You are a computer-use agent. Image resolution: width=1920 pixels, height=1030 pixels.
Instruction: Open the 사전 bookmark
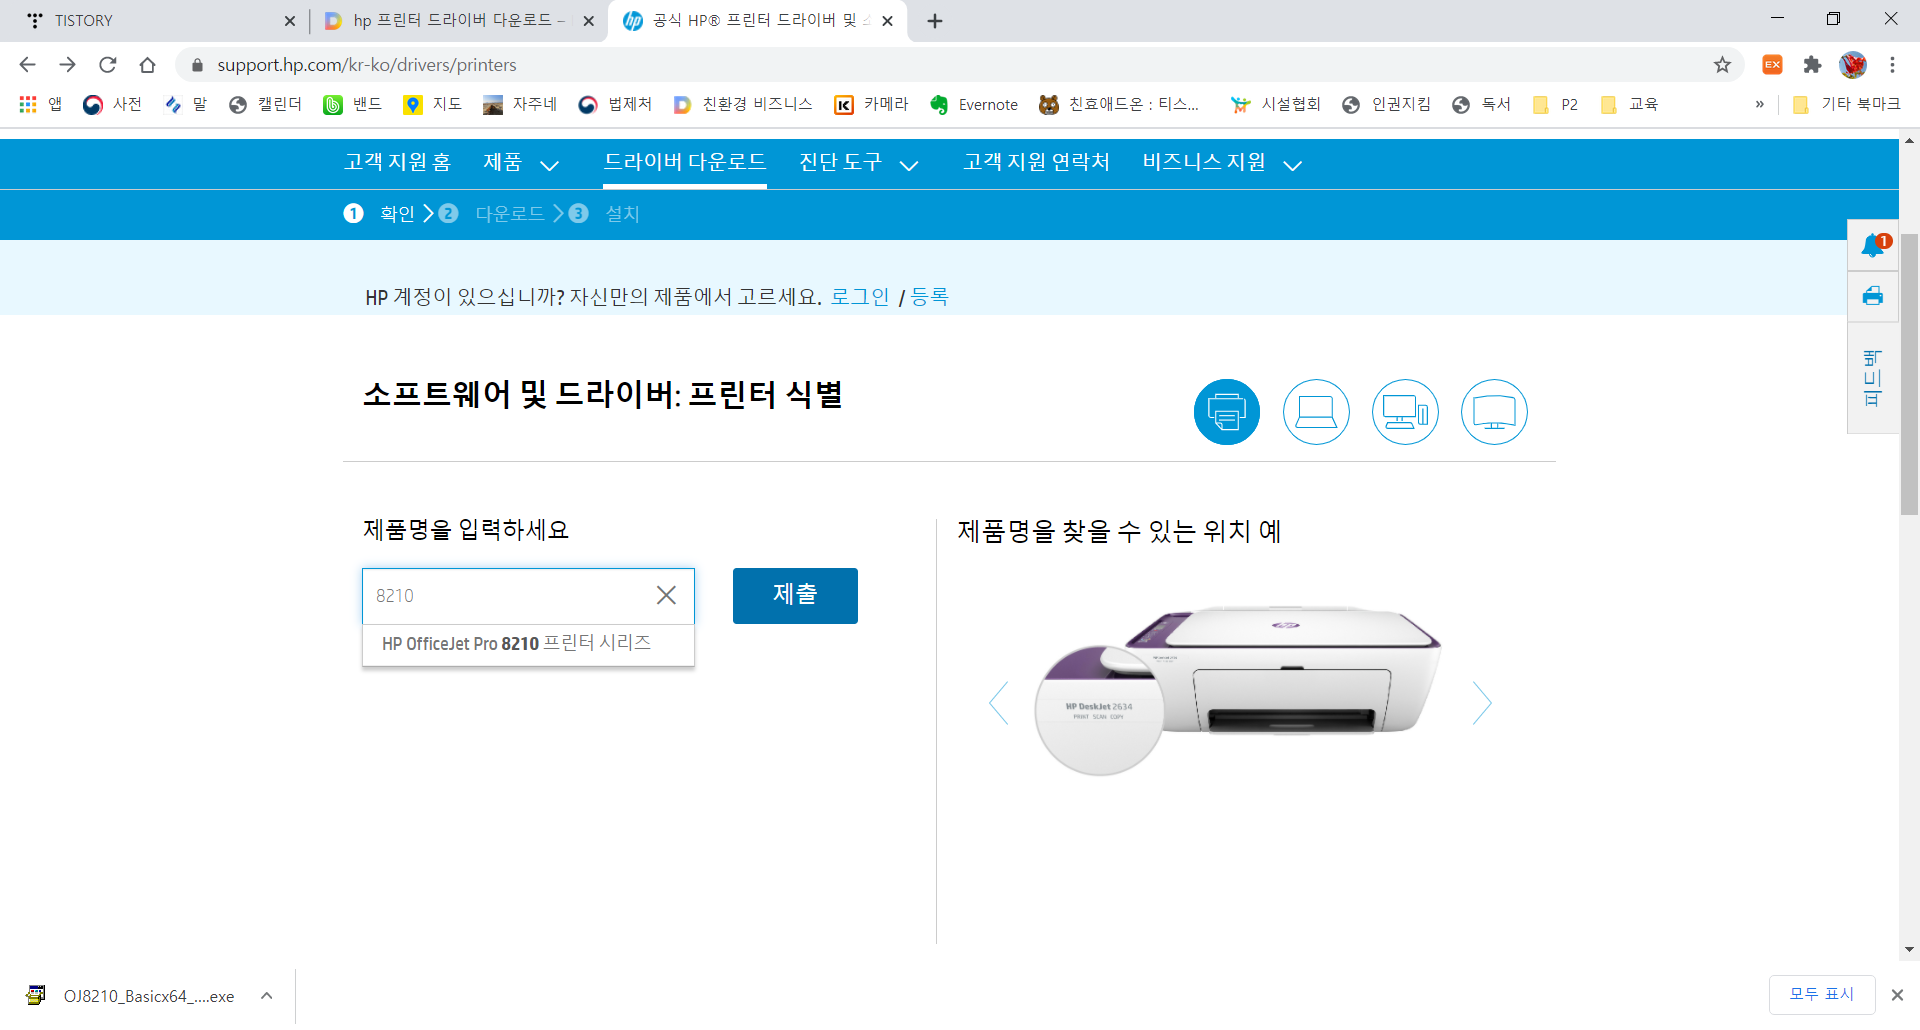(112, 104)
